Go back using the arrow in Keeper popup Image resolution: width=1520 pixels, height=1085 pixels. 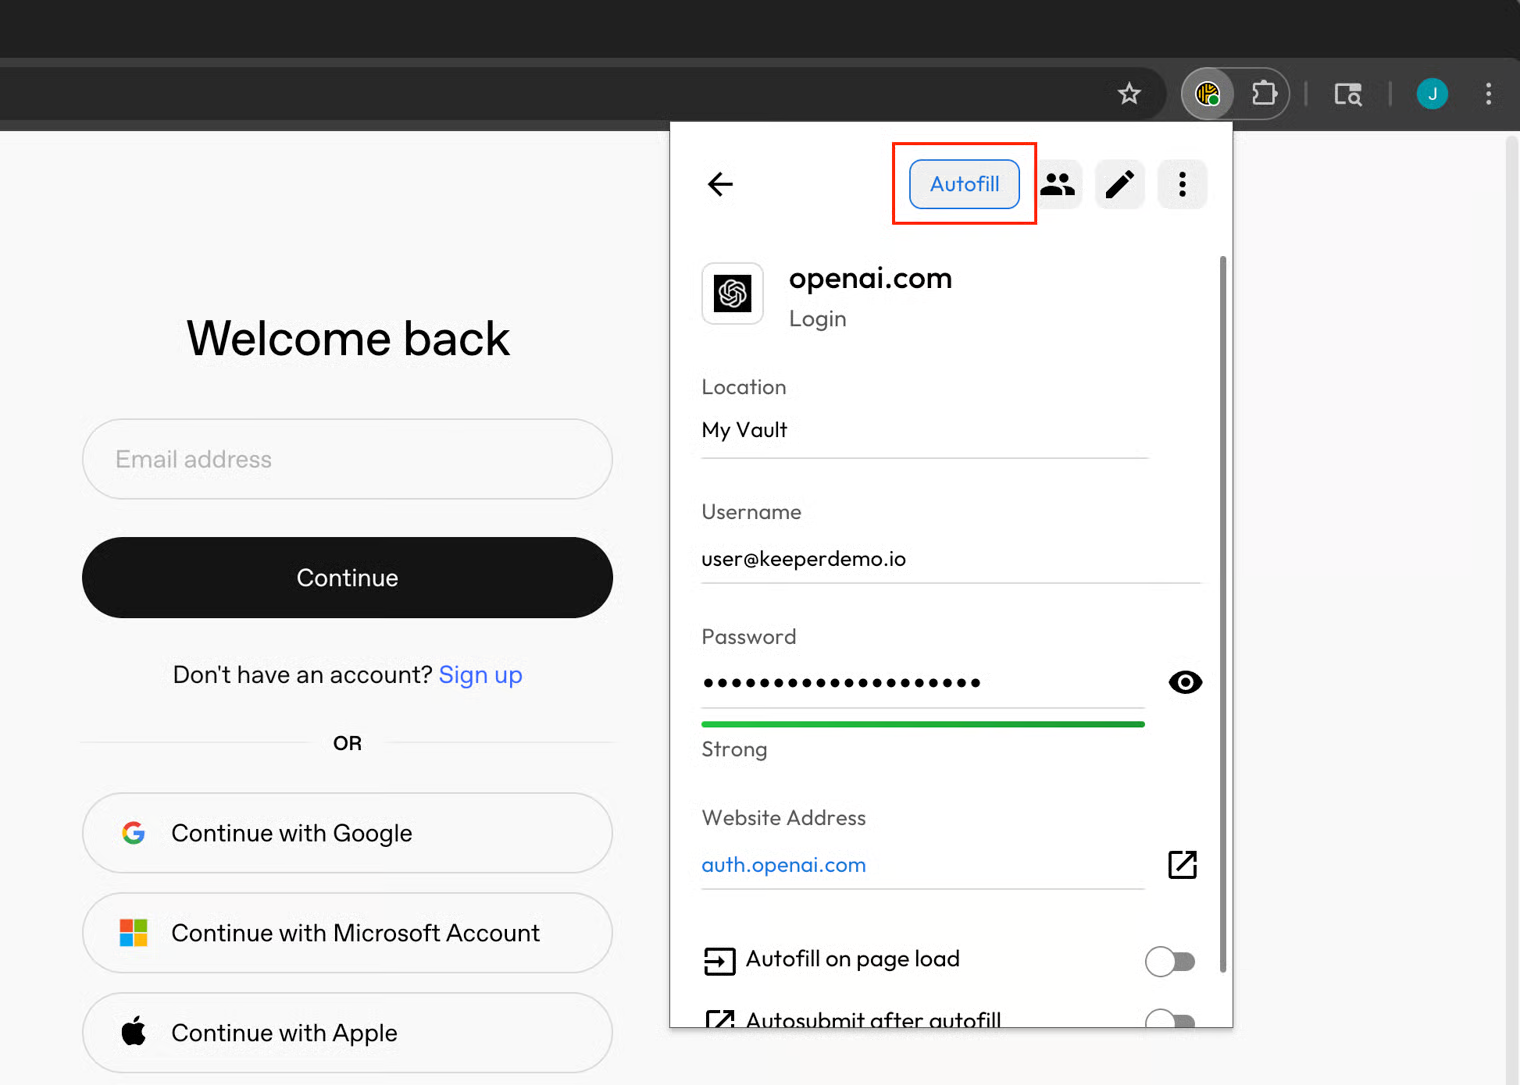[x=720, y=184]
